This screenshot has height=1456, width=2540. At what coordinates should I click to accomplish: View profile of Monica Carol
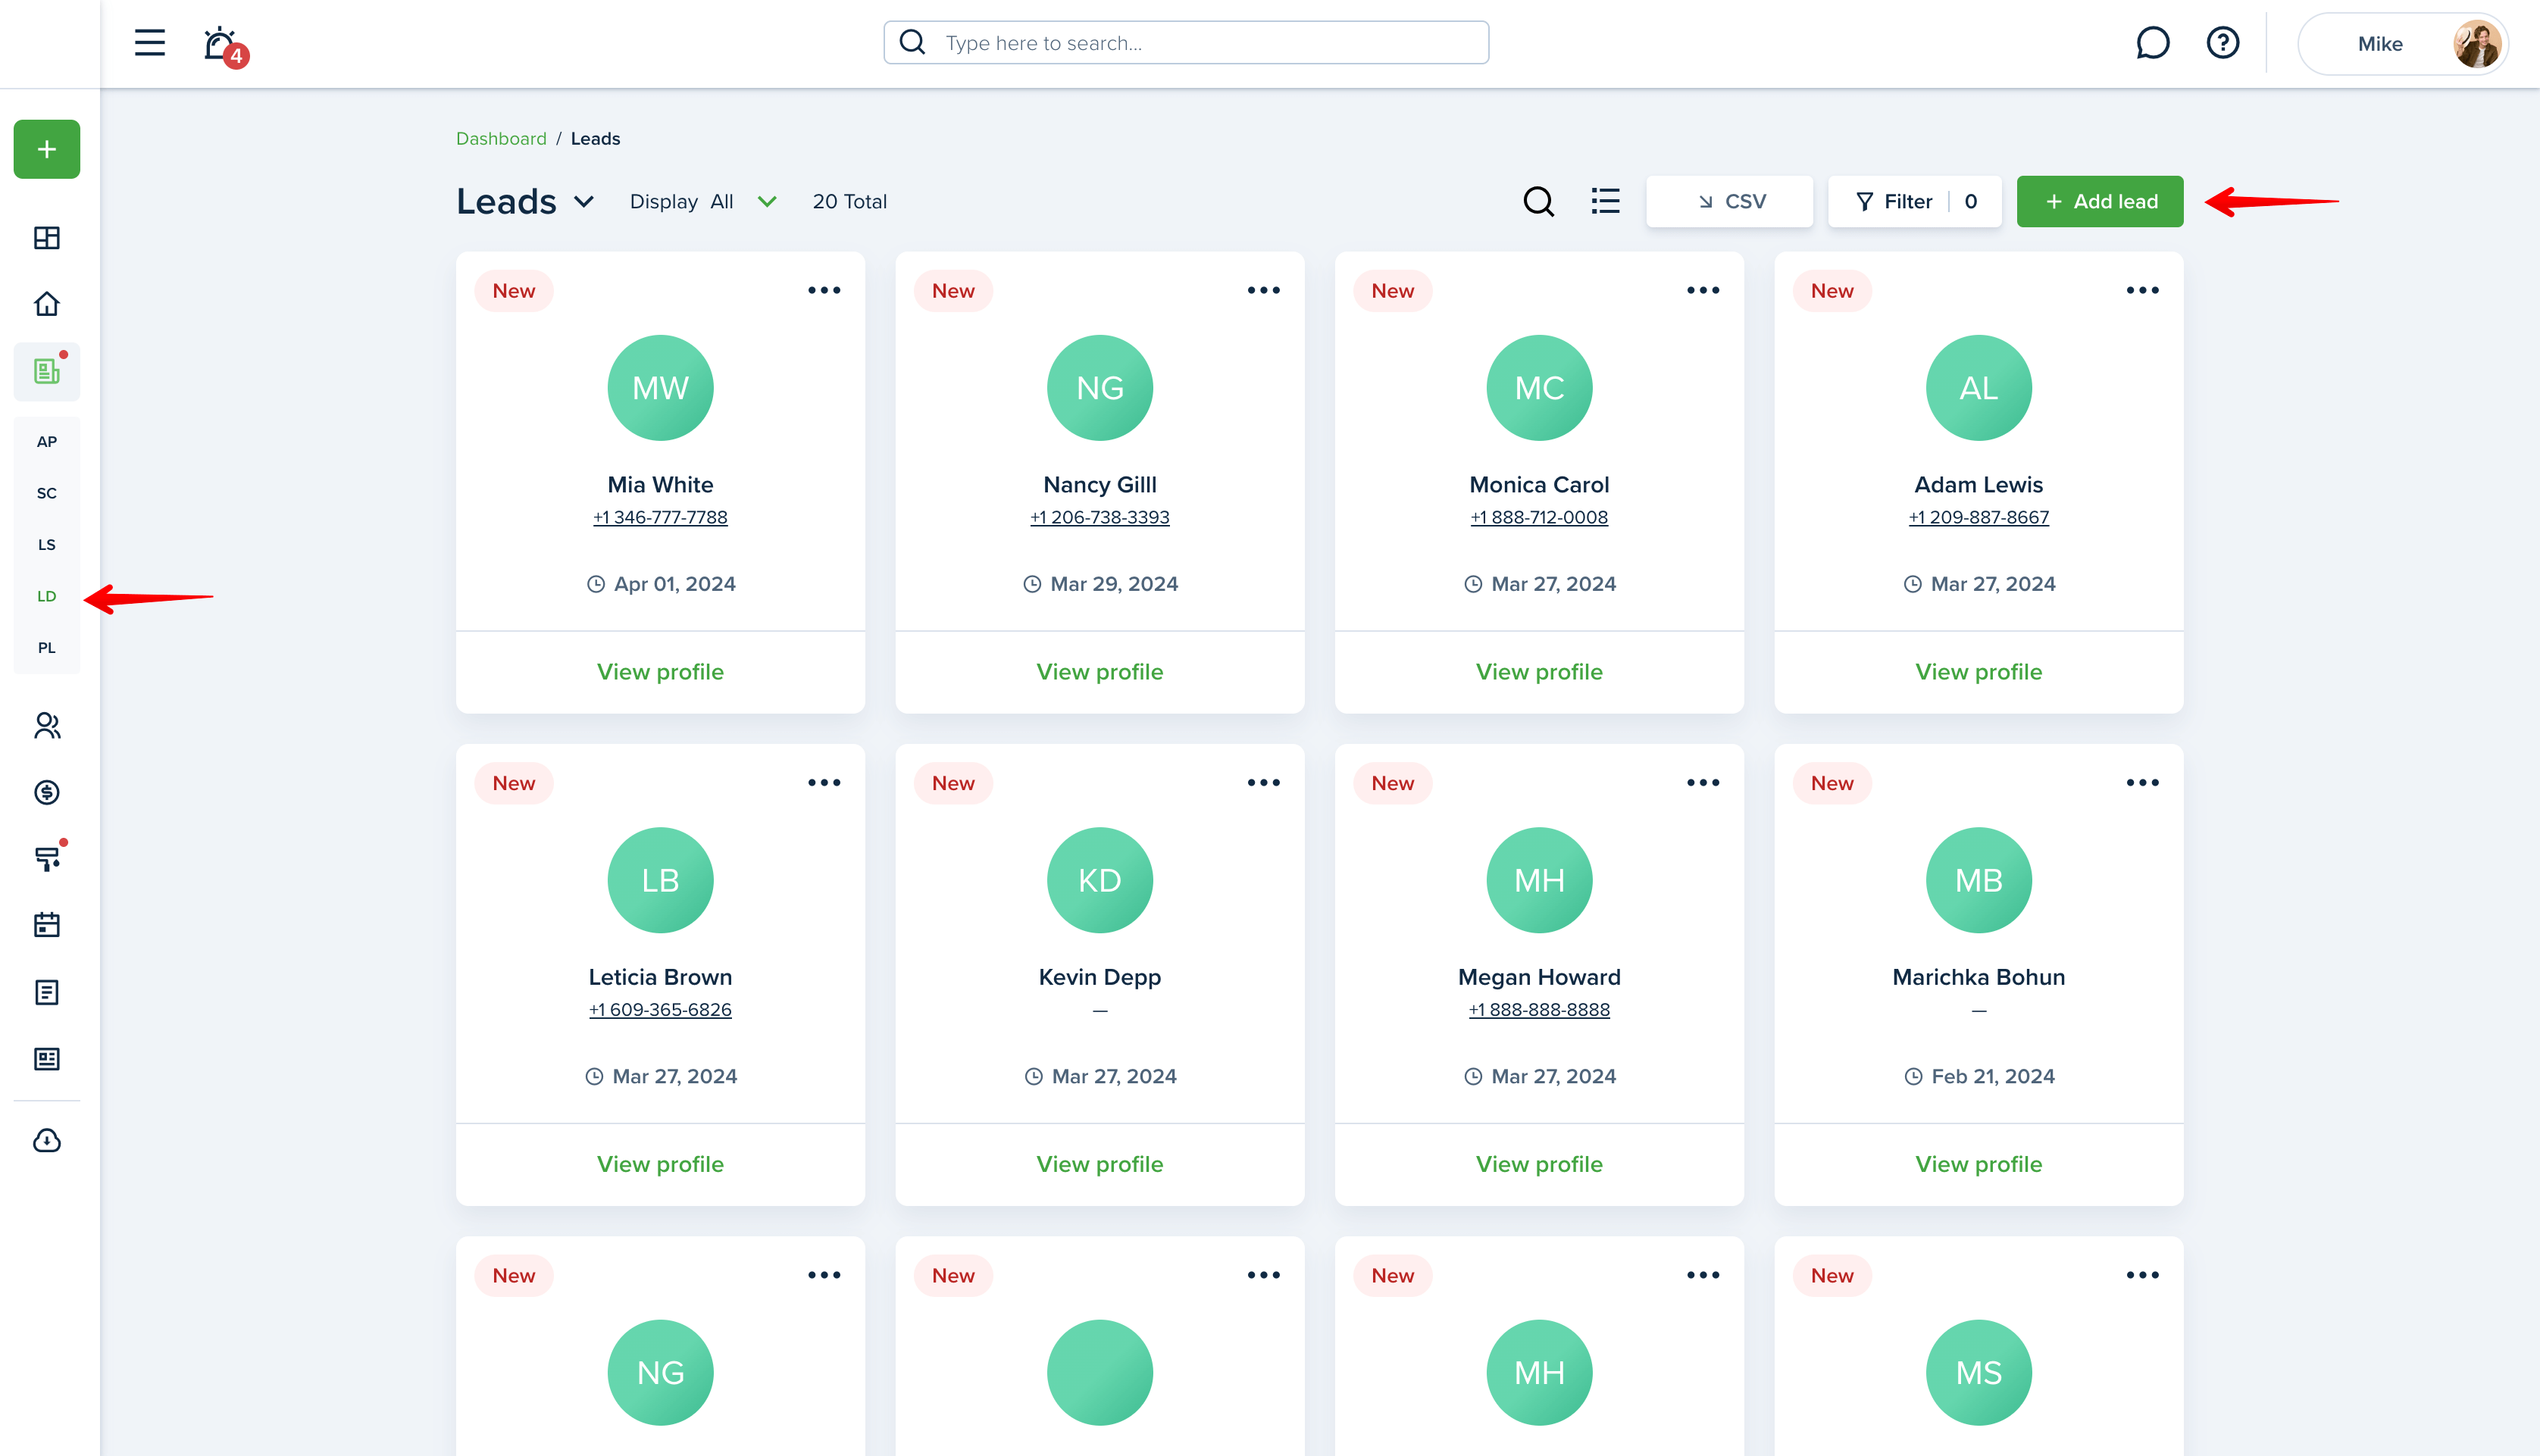(x=1539, y=672)
